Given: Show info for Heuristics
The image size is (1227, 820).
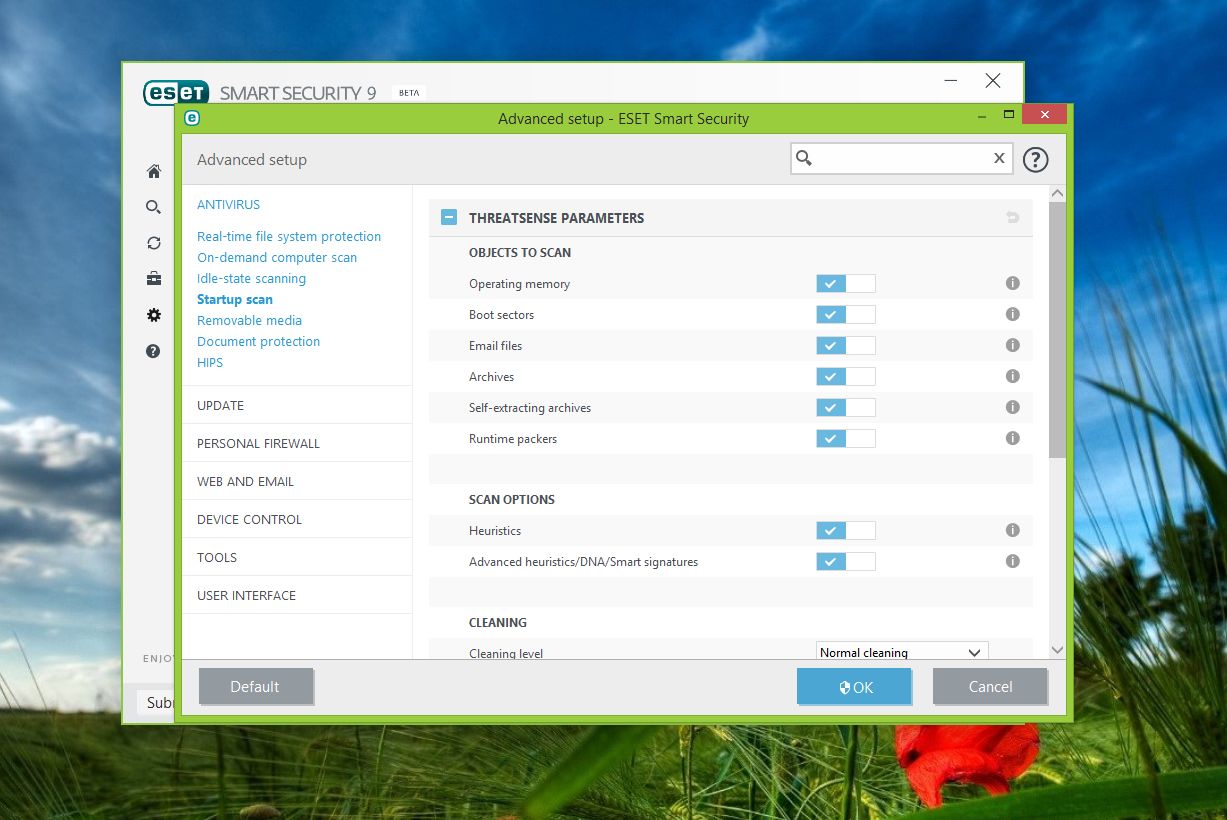Looking at the screenshot, I should coord(1012,530).
